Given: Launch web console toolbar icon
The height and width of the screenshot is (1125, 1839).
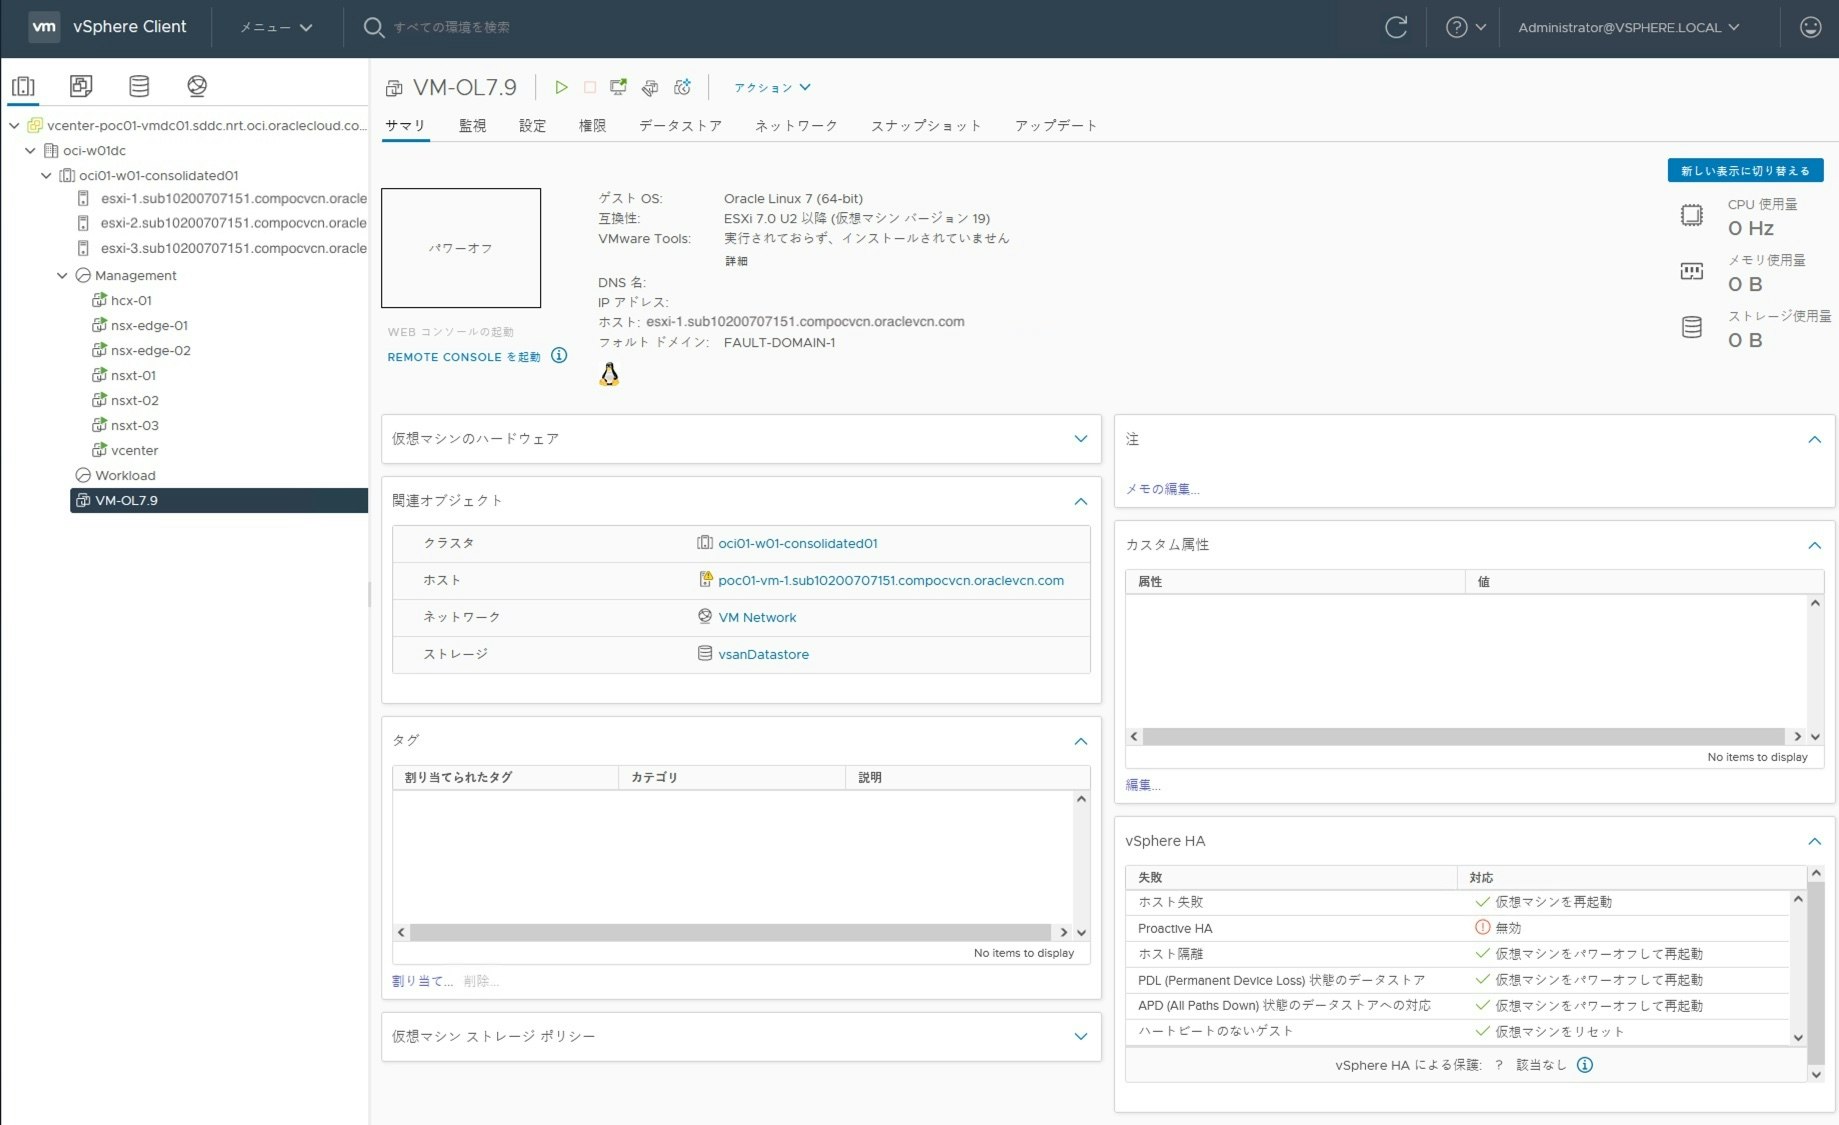Looking at the screenshot, I should 619,88.
